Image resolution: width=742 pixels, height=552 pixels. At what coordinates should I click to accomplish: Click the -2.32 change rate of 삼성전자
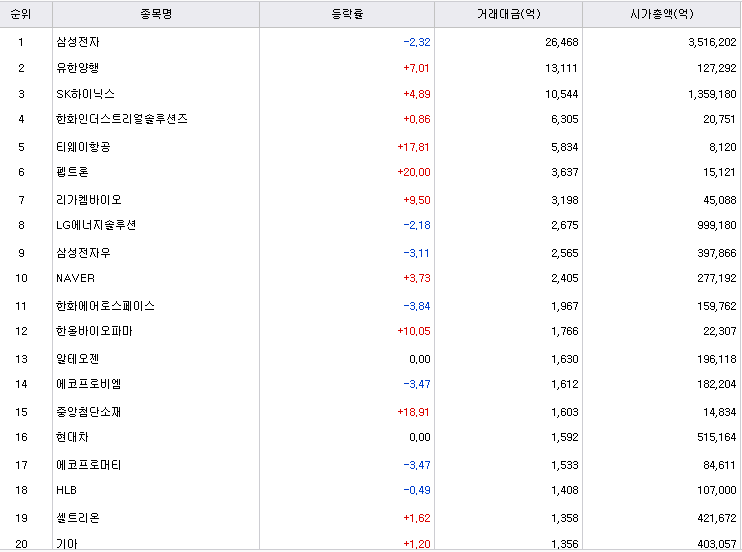pyautogui.click(x=417, y=42)
